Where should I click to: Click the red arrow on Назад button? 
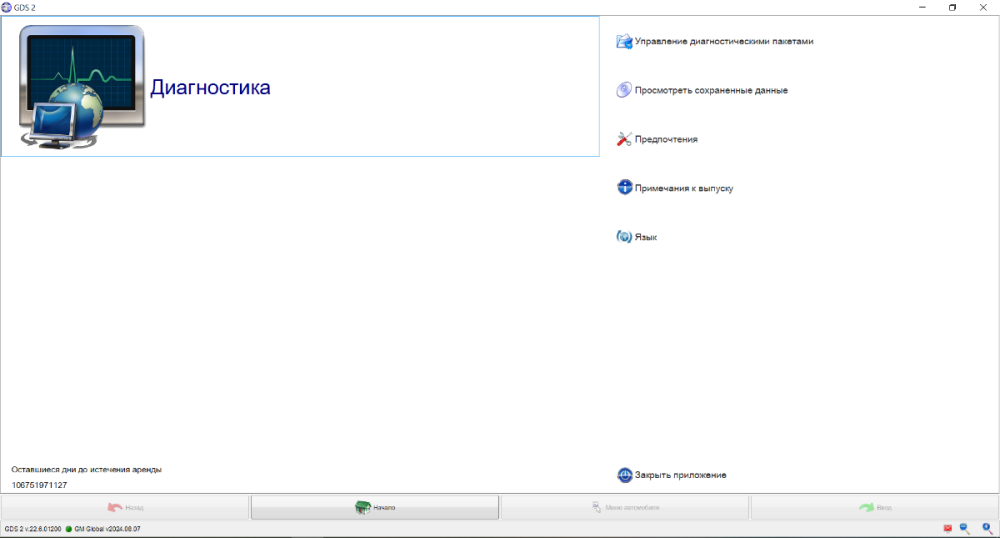tap(115, 507)
